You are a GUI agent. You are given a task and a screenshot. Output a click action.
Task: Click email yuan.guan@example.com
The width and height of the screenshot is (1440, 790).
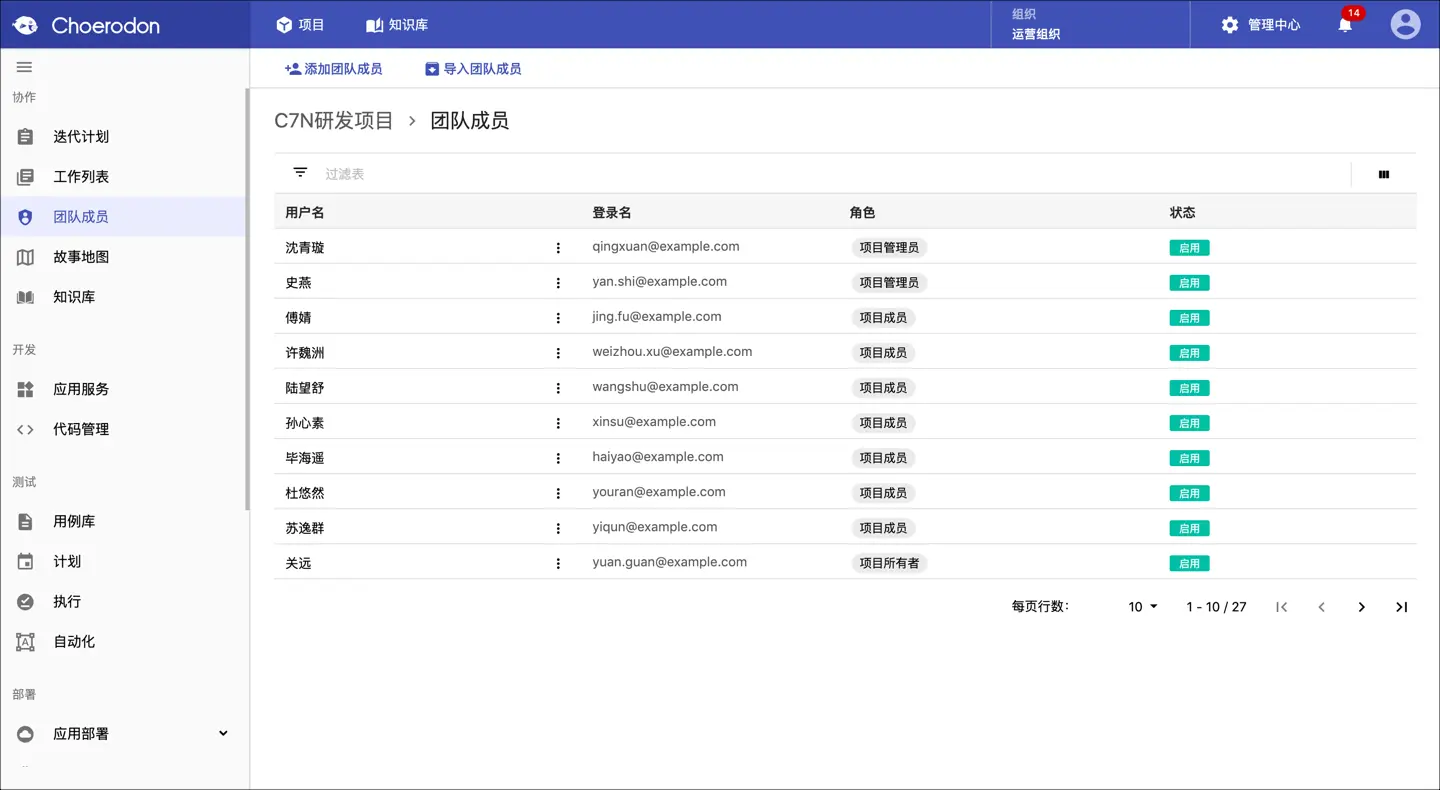pos(669,562)
